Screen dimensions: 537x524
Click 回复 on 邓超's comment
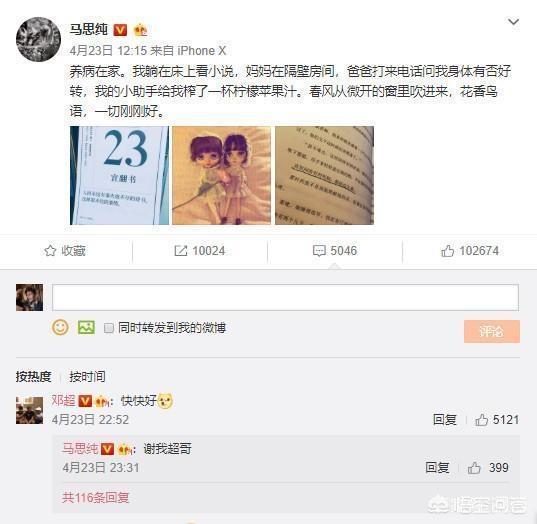[445, 420]
